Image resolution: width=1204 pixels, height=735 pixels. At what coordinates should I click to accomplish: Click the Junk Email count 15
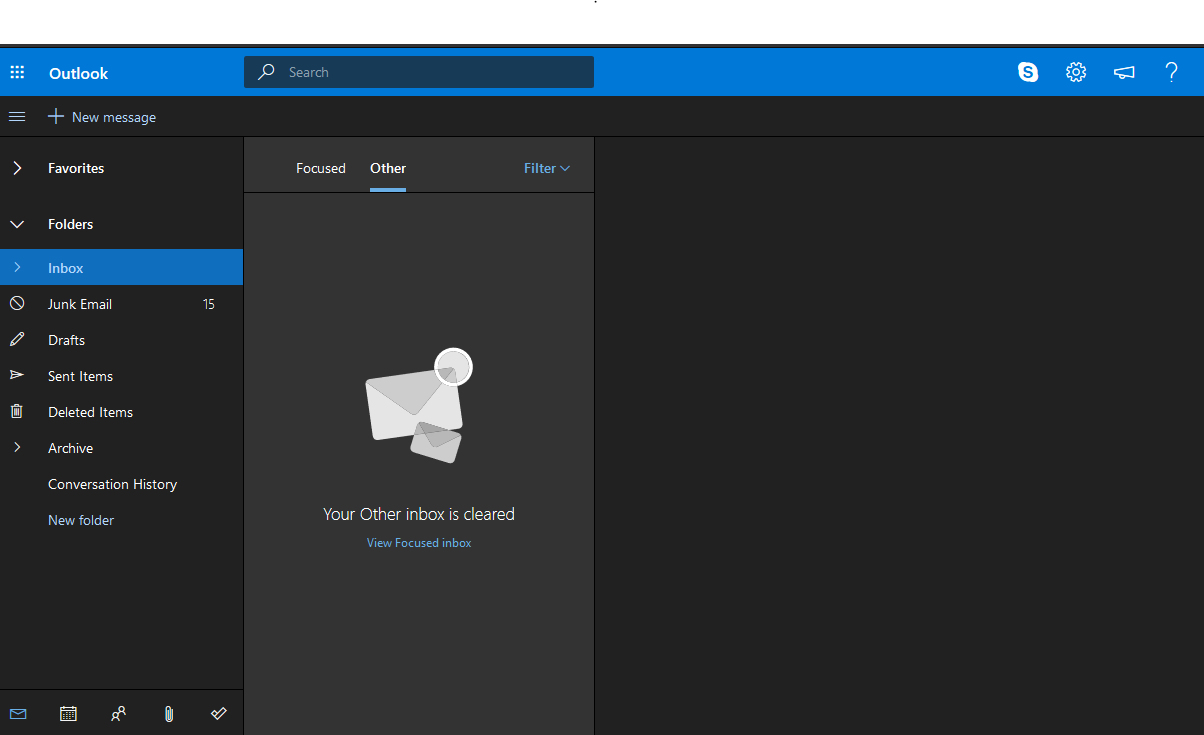tap(208, 304)
